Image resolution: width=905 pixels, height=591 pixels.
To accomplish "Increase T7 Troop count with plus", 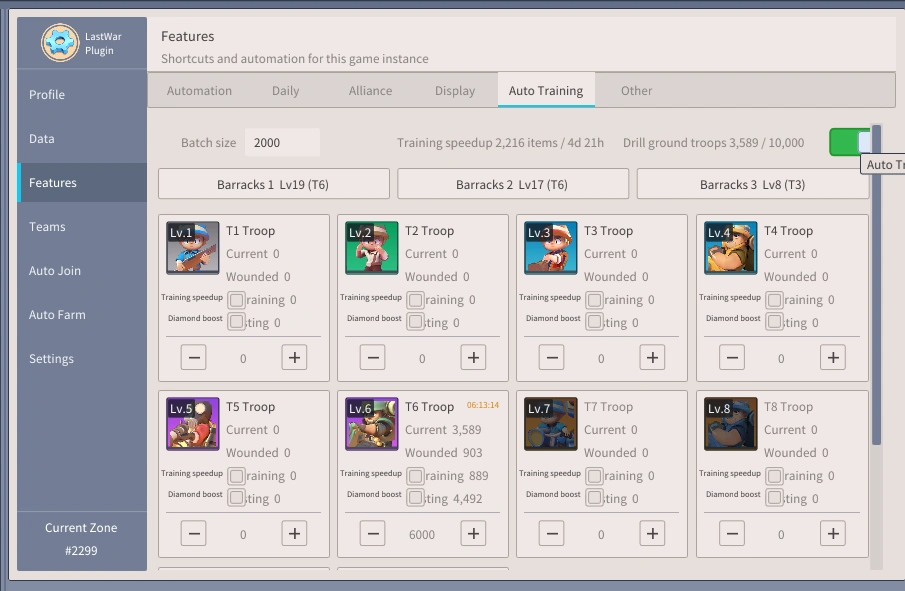I will click(x=652, y=534).
